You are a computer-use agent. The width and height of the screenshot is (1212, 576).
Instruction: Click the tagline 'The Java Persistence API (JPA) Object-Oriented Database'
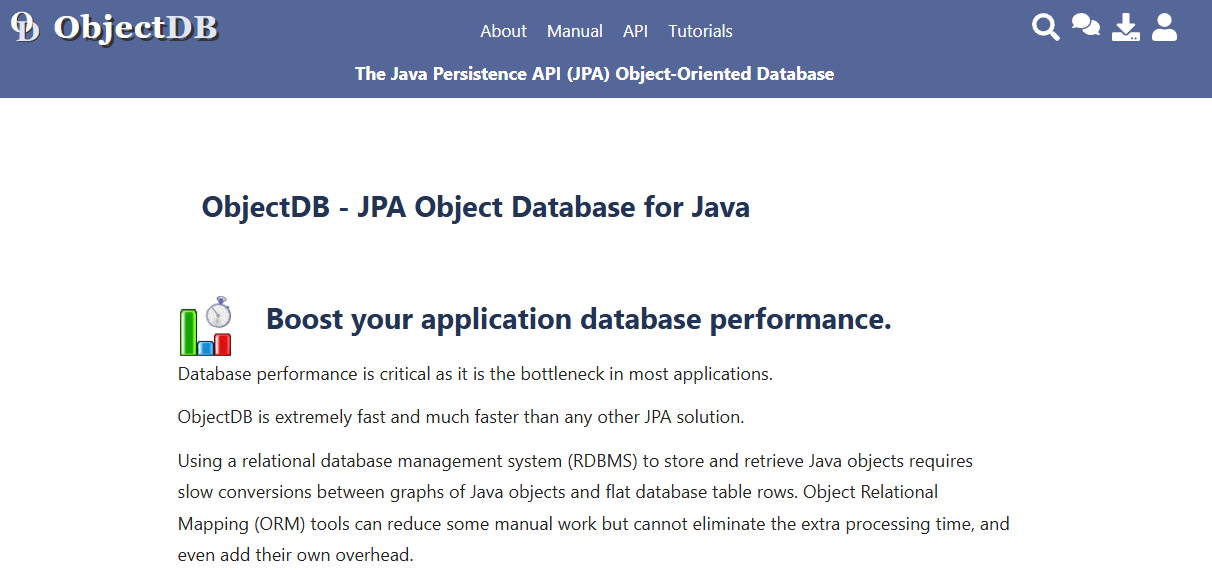point(594,74)
